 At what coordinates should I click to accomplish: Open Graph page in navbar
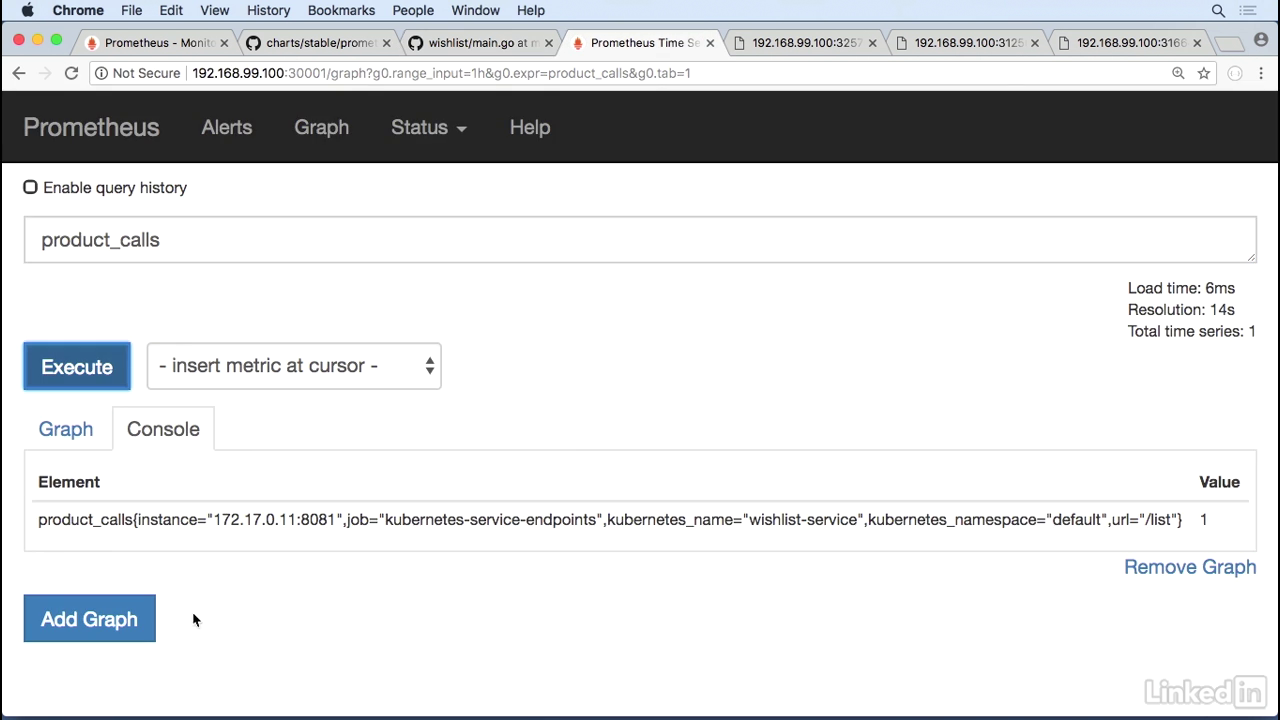click(x=321, y=127)
